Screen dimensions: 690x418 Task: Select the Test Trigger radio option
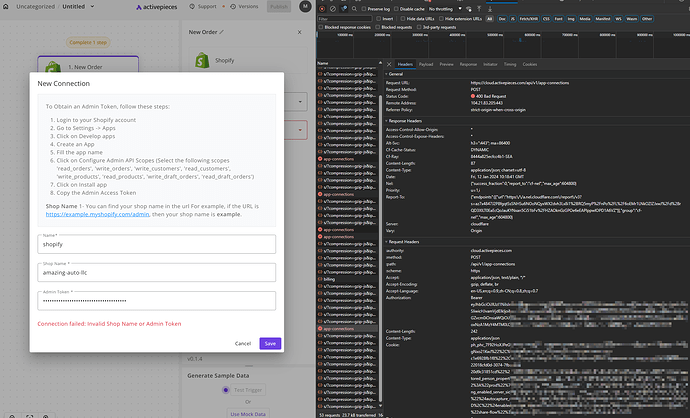[x=226, y=390]
